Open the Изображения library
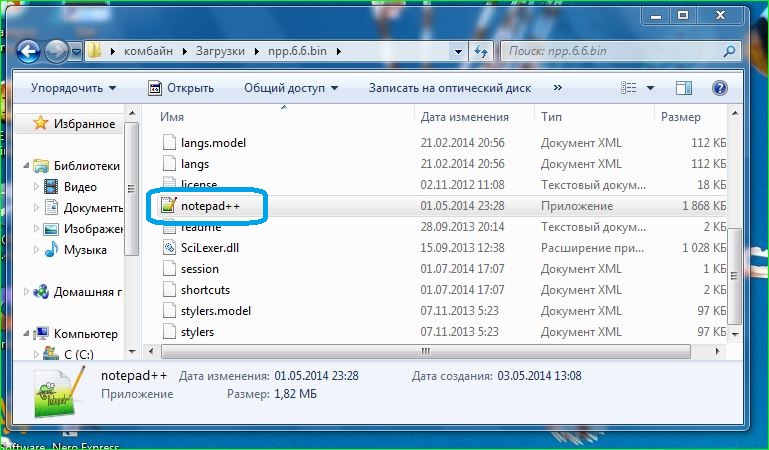This screenshot has height=450, width=769. pos(83,229)
